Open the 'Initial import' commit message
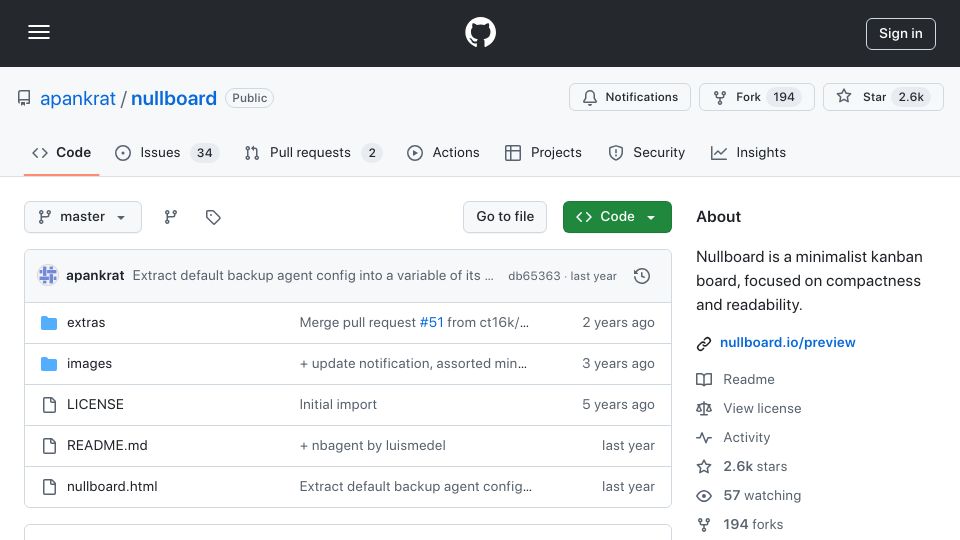This screenshot has width=960, height=540. pyautogui.click(x=338, y=405)
